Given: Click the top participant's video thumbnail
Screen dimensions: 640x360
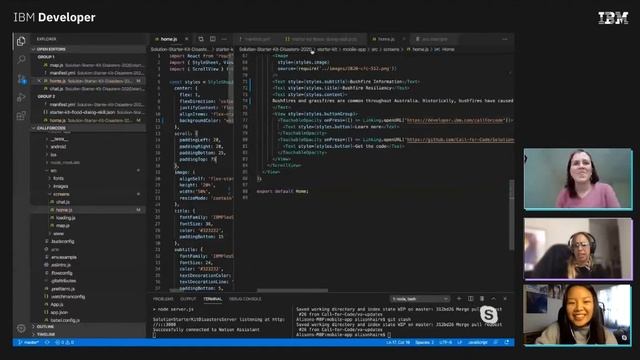Looking at the screenshot, I should (578, 179).
